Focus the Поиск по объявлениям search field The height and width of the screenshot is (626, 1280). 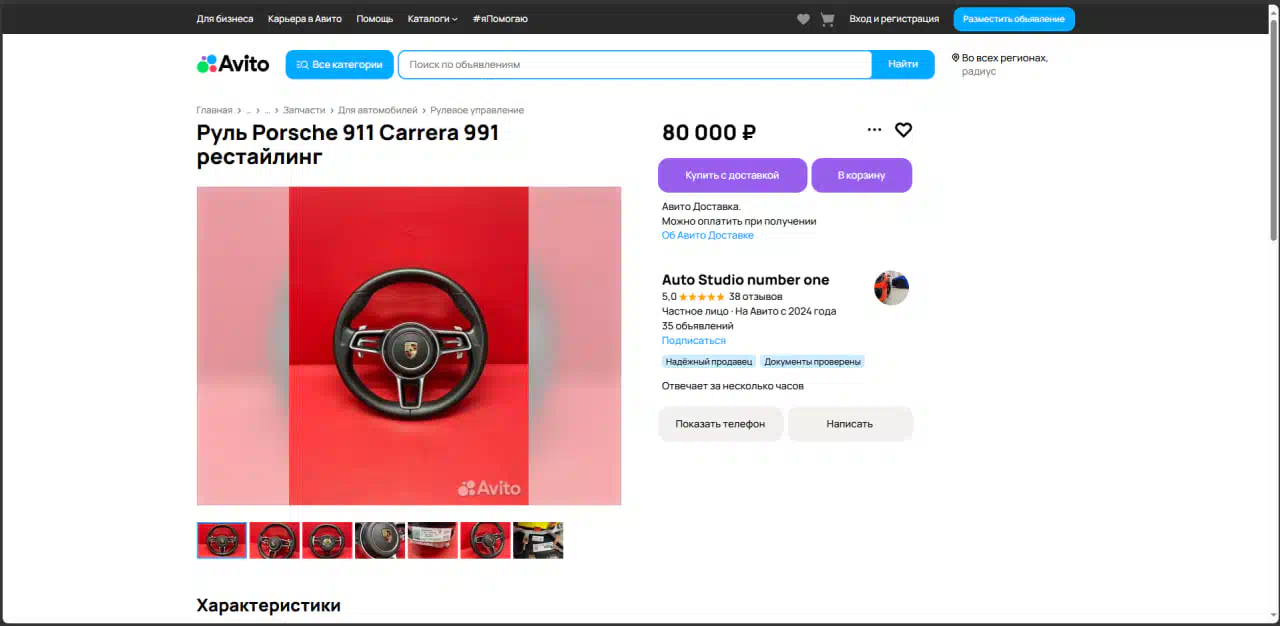pyautogui.click(x=635, y=64)
